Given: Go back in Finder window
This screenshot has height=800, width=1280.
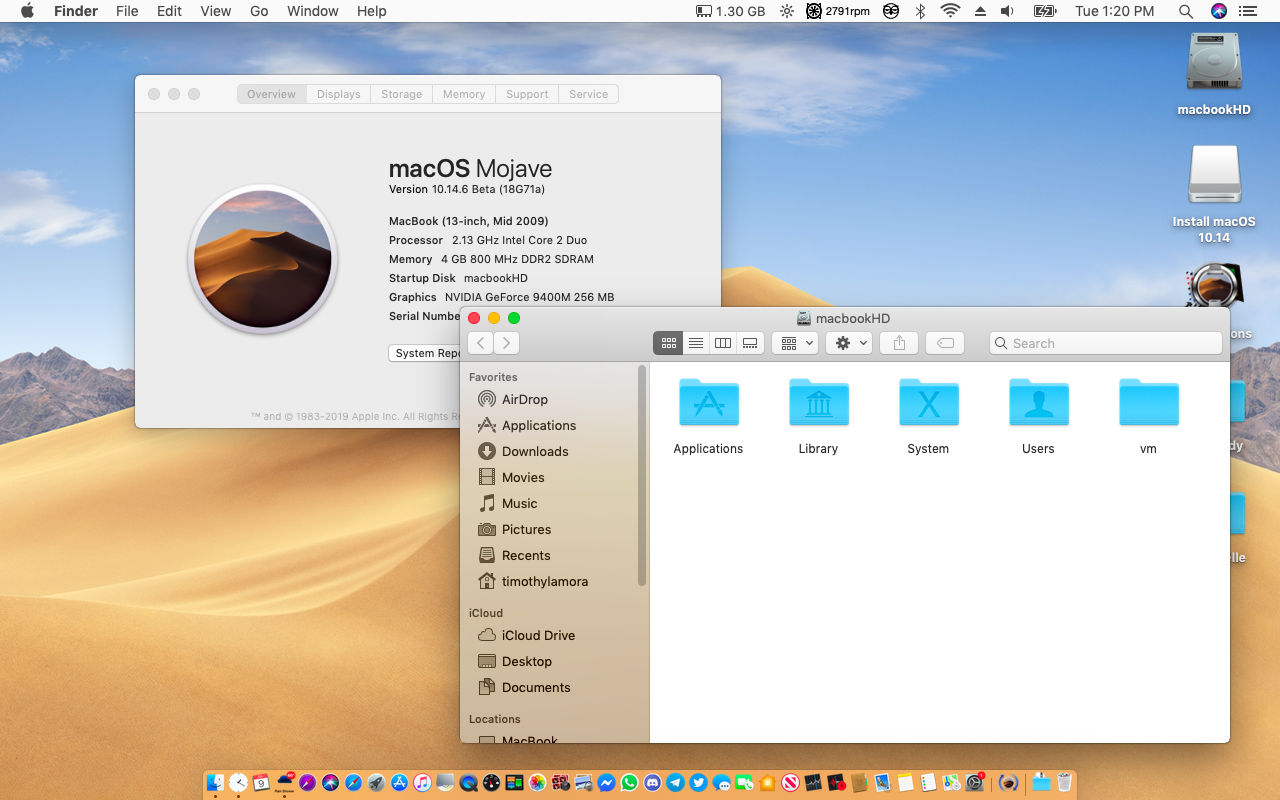Looking at the screenshot, I should (x=481, y=343).
